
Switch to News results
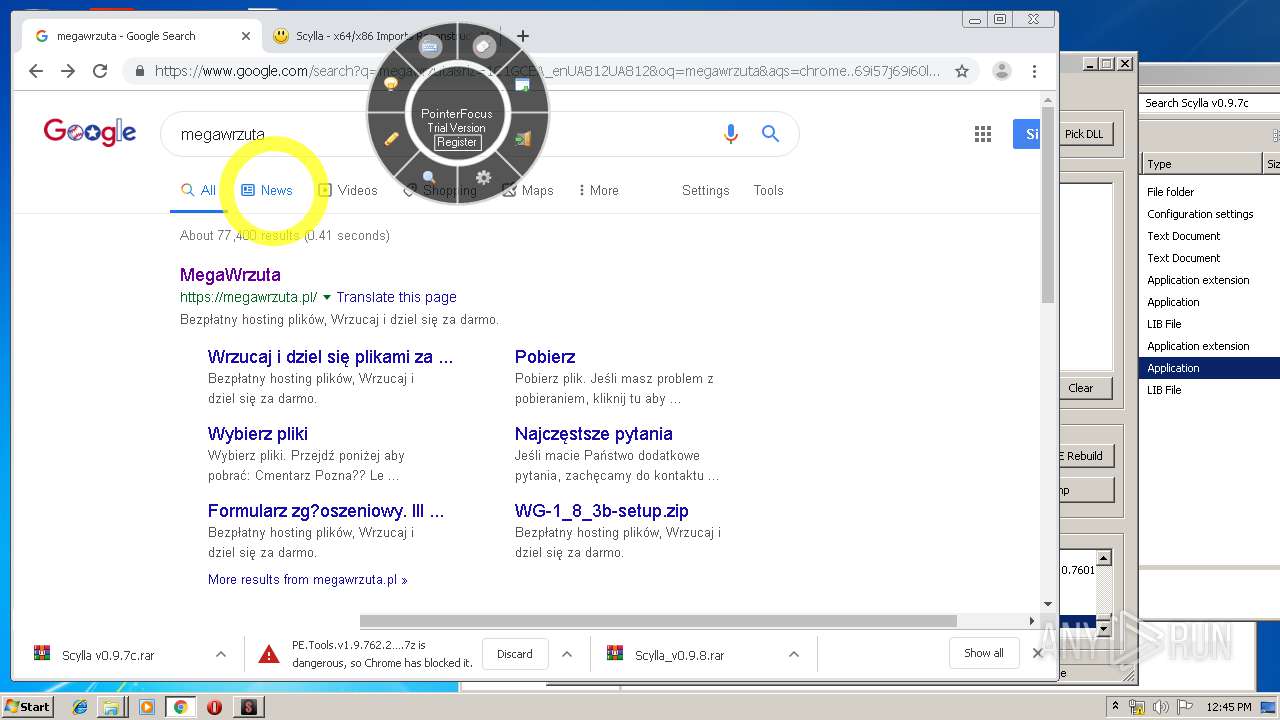click(x=267, y=190)
